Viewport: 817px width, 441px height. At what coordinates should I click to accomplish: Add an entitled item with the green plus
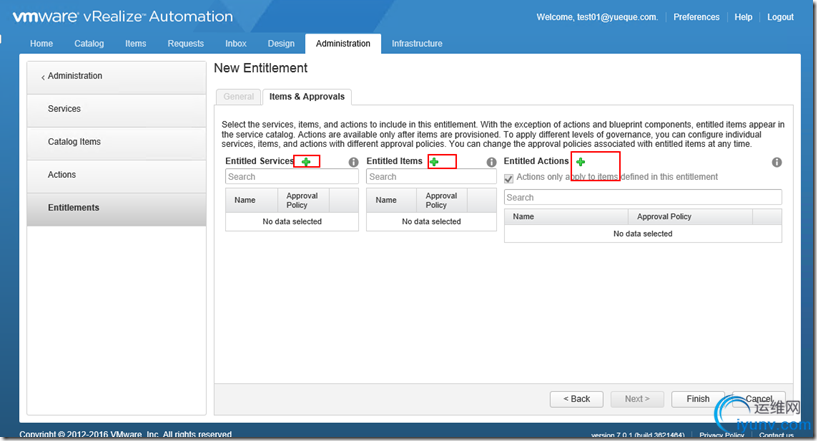pos(434,162)
